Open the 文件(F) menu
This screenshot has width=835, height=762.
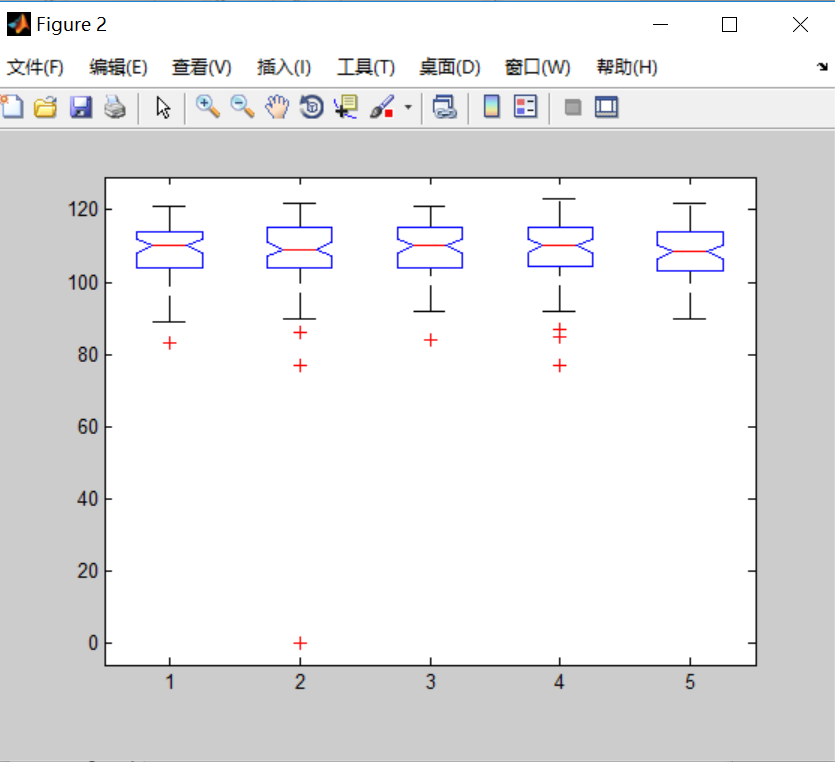coord(35,67)
